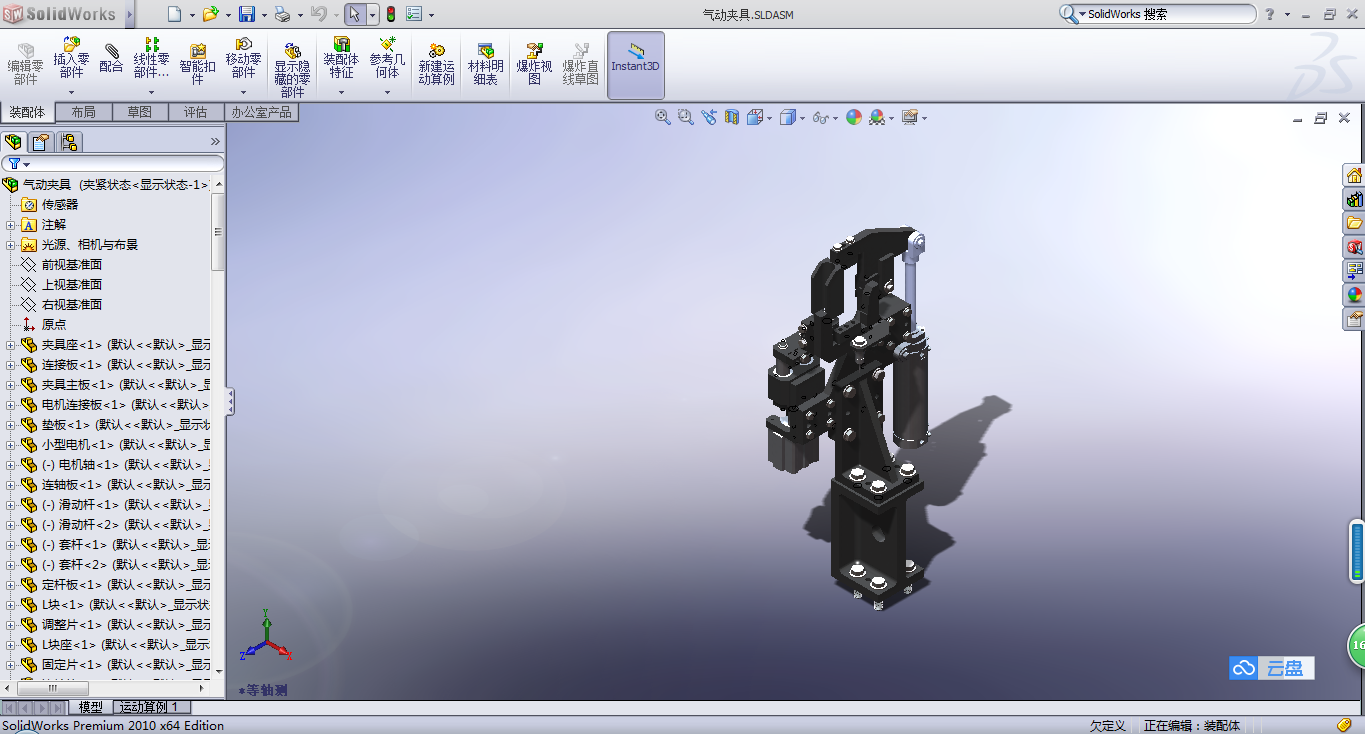Click 参考几何体 (Reference Geometry)
This screenshot has height=734, width=1365.
pyautogui.click(x=387, y=59)
